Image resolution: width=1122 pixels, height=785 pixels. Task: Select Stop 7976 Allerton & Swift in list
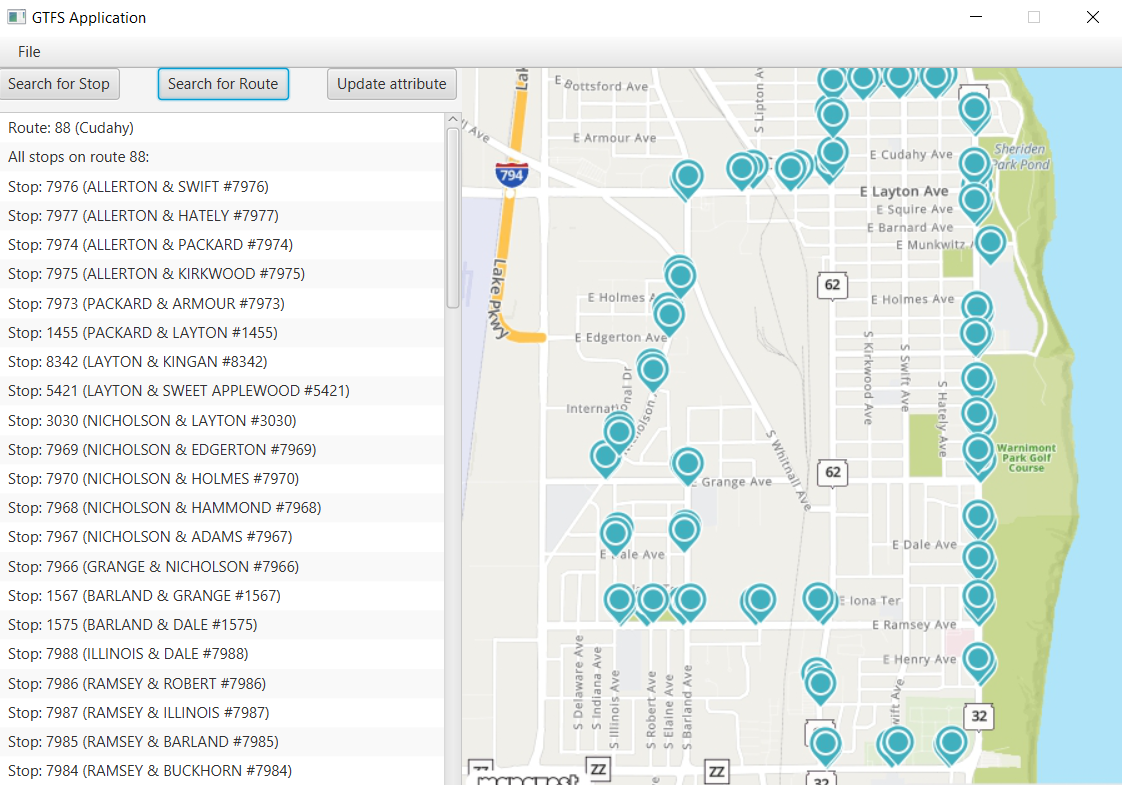pyautogui.click(x=138, y=187)
